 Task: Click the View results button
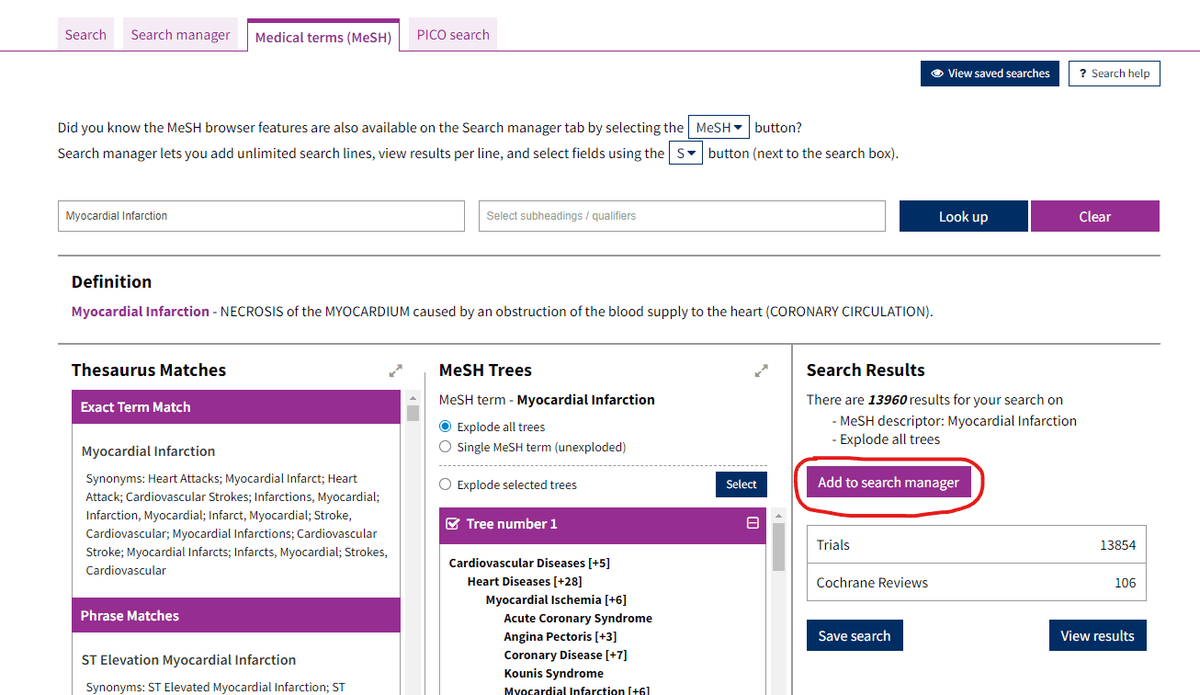pos(1097,636)
